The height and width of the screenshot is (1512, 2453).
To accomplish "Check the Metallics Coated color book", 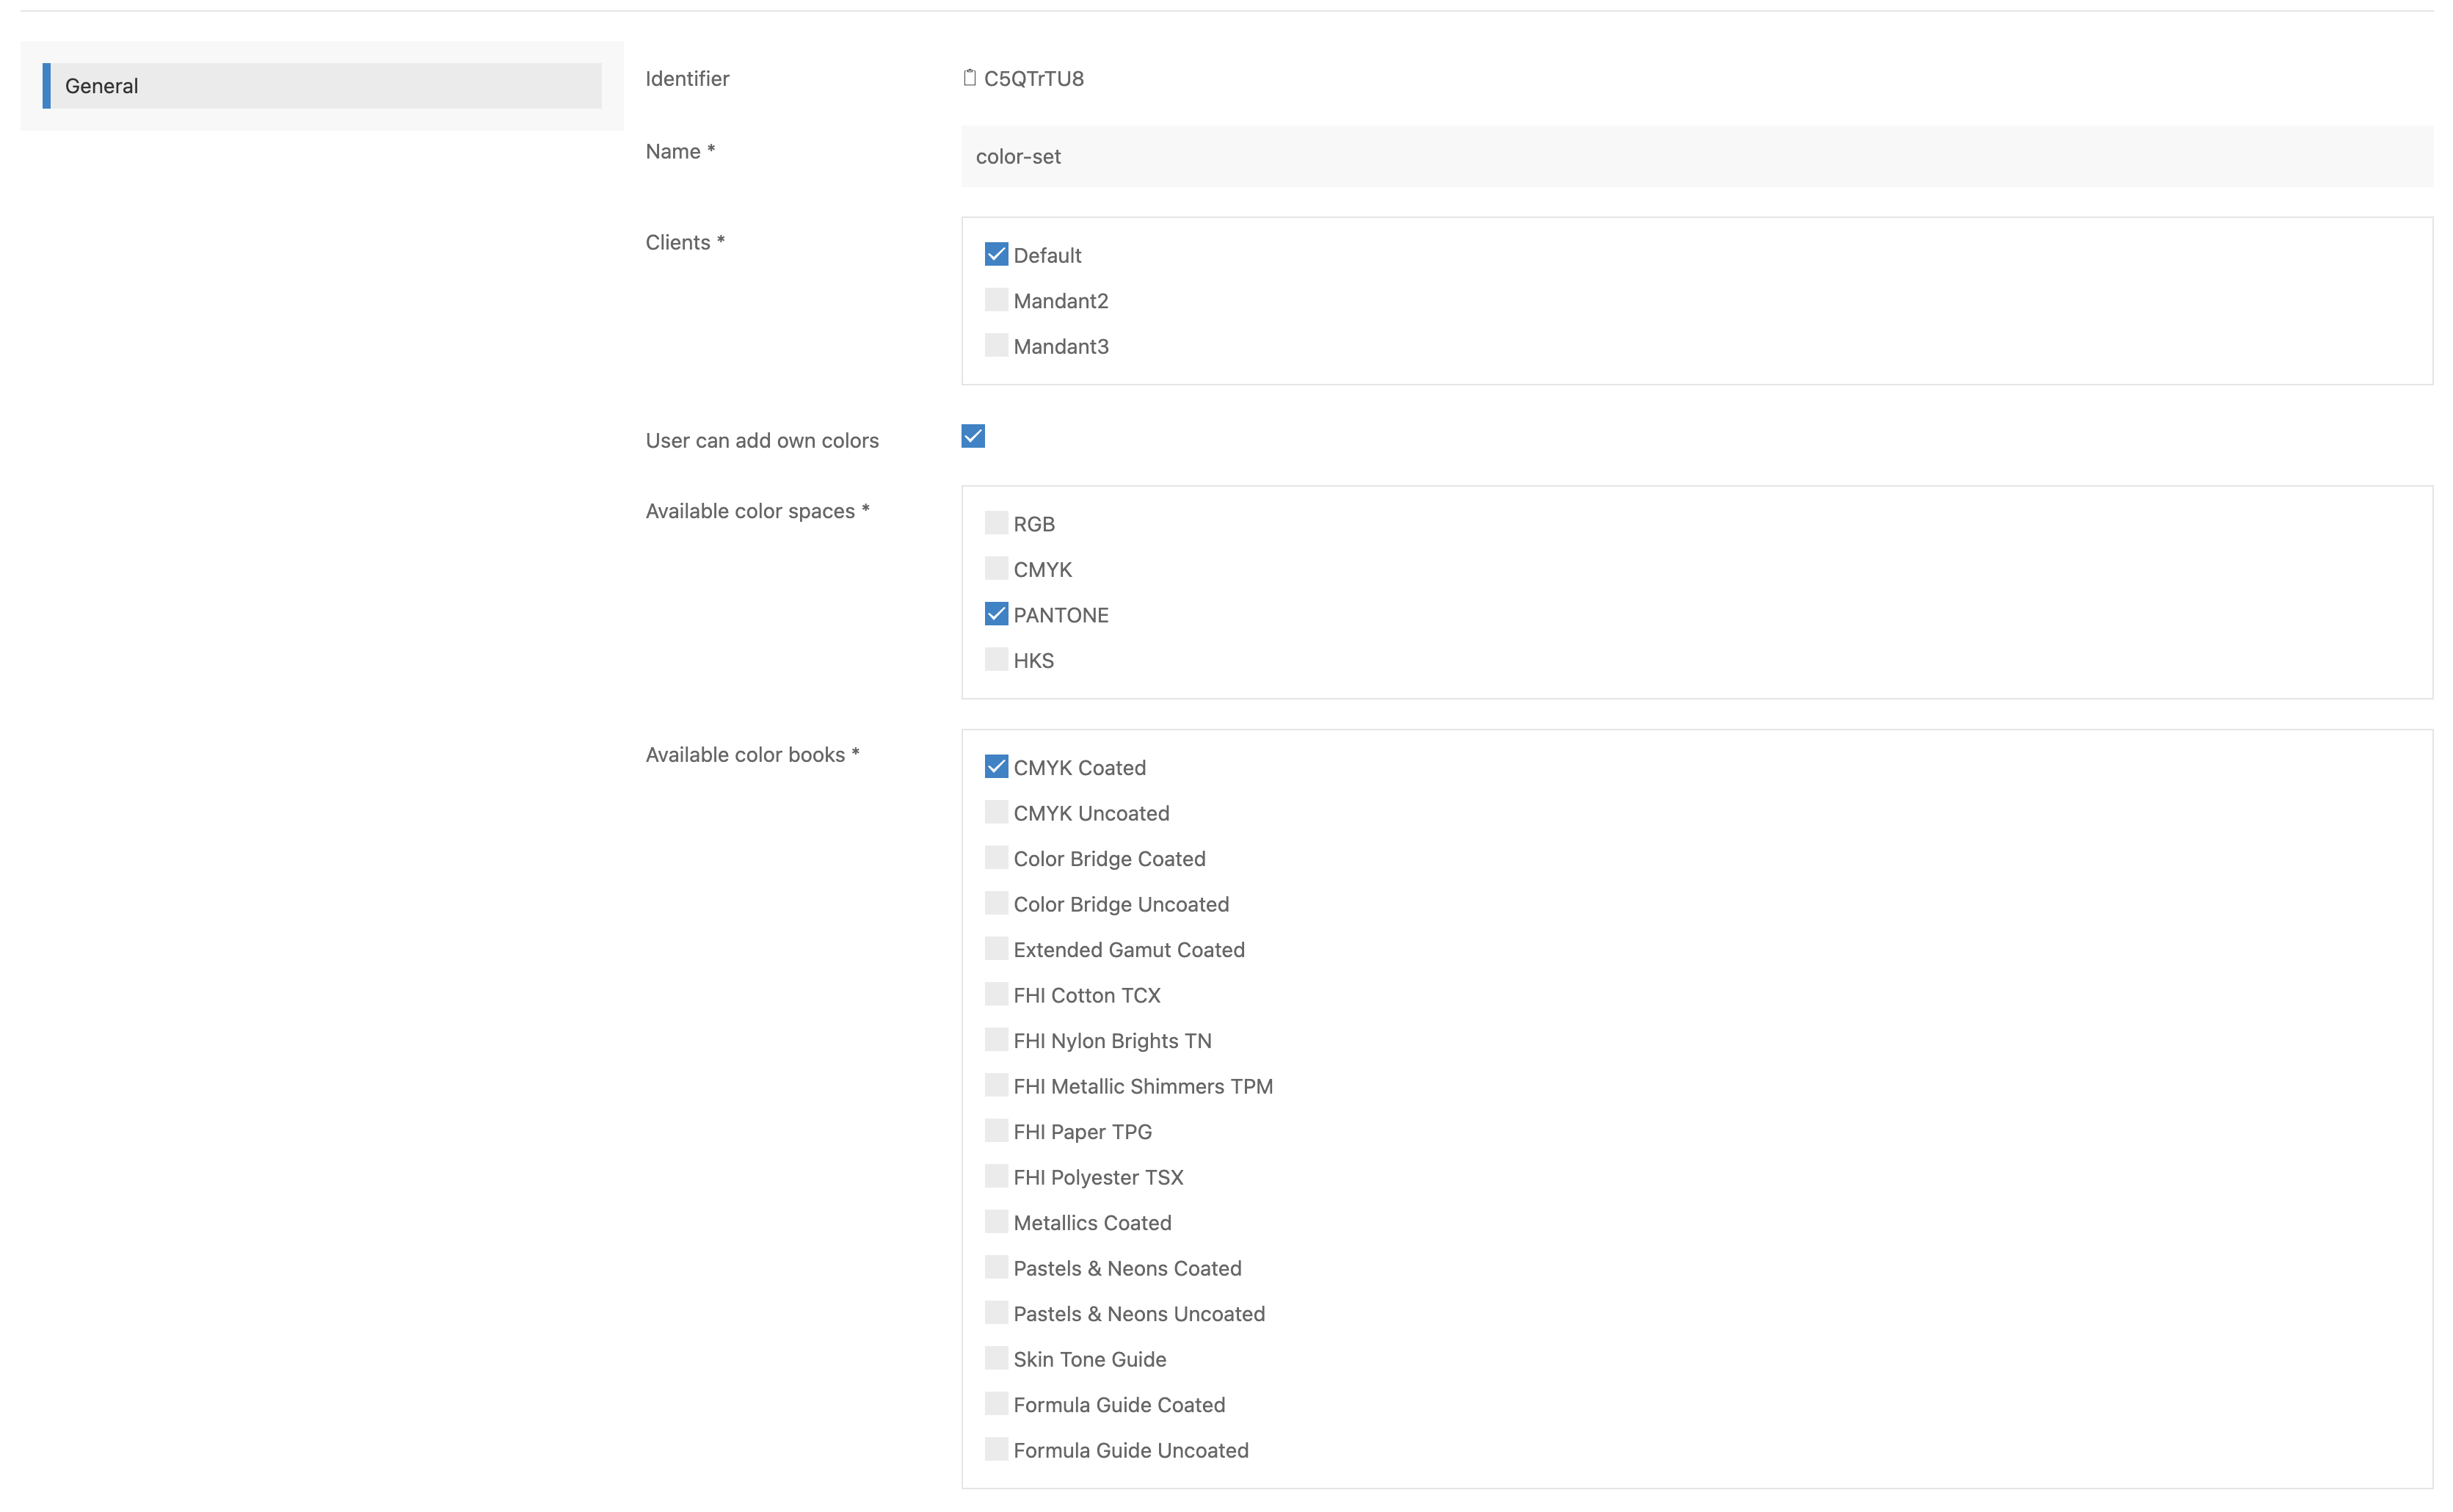I will (x=995, y=1222).
